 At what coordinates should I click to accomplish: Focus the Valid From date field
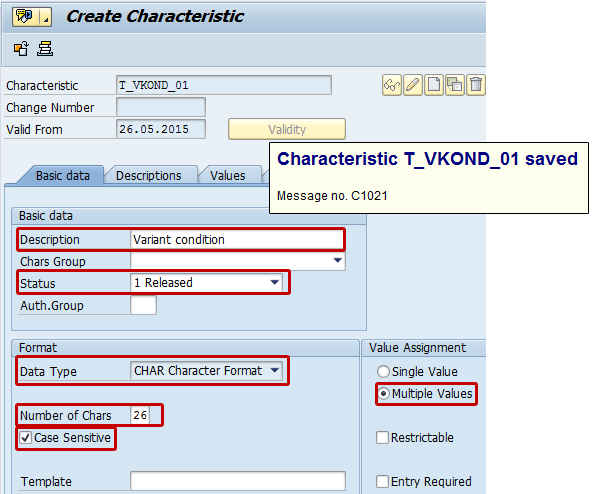[x=161, y=129]
